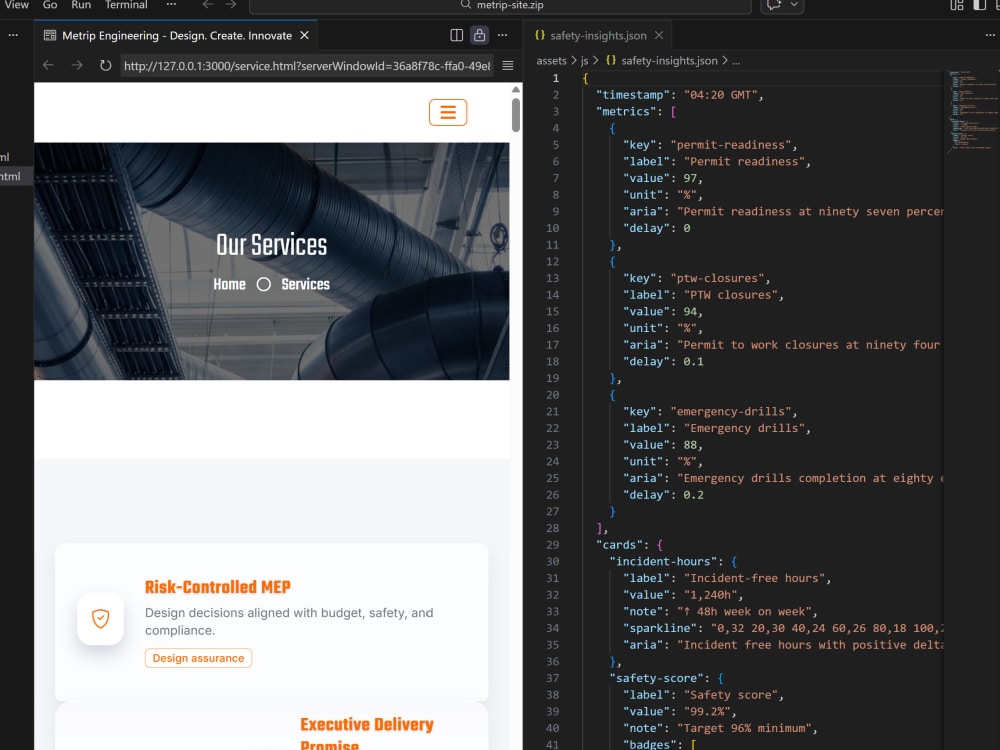
Task: Click the preview browser forward button
Action: click(77, 65)
